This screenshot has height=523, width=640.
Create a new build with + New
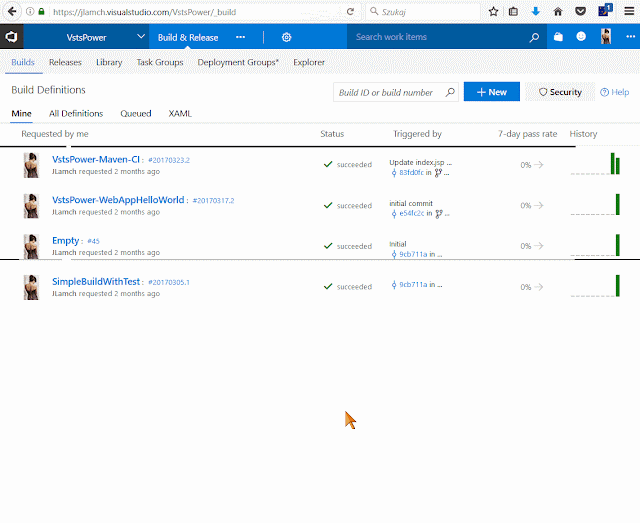pyautogui.click(x=492, y=92)
